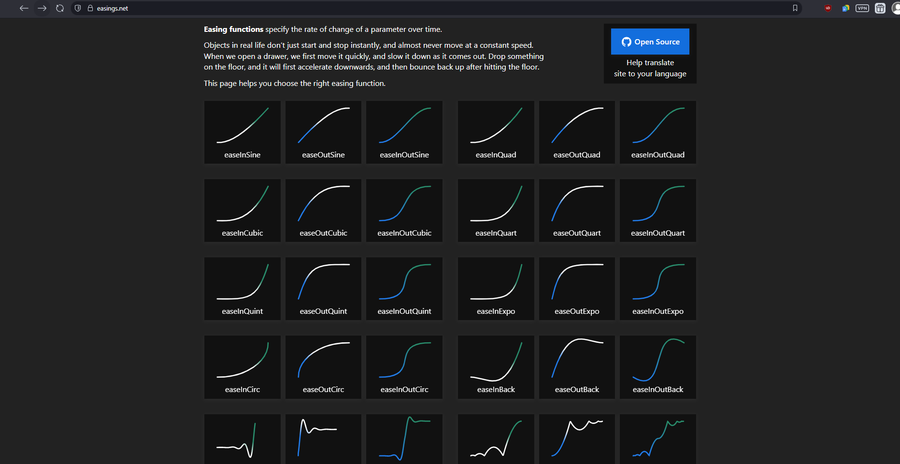Select the easeOutQuad easing card
This screenshot has width=900, height=464.
point(577,132)
